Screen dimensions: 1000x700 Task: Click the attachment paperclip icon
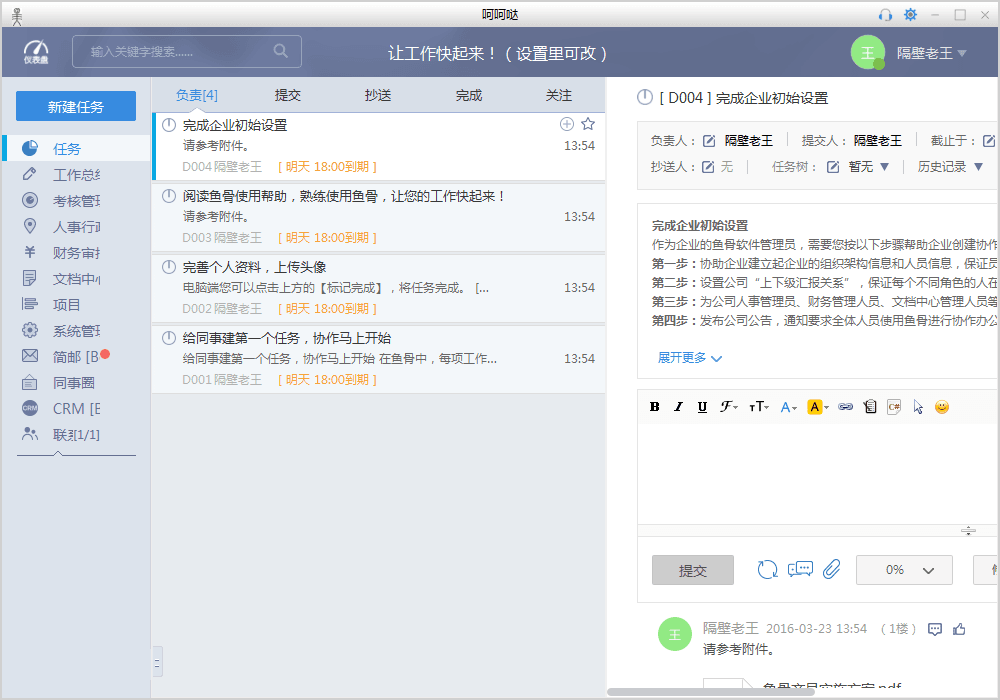(832, 569)
